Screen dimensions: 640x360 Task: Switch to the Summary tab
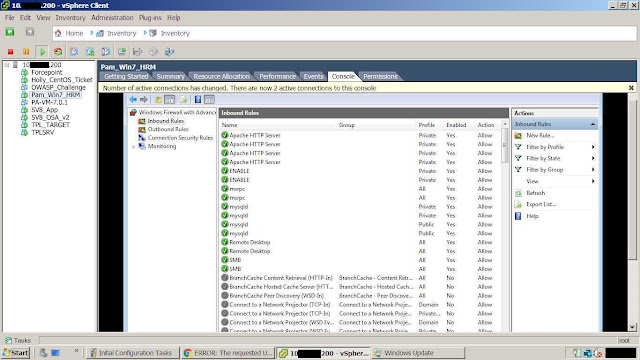click(171, 76)
